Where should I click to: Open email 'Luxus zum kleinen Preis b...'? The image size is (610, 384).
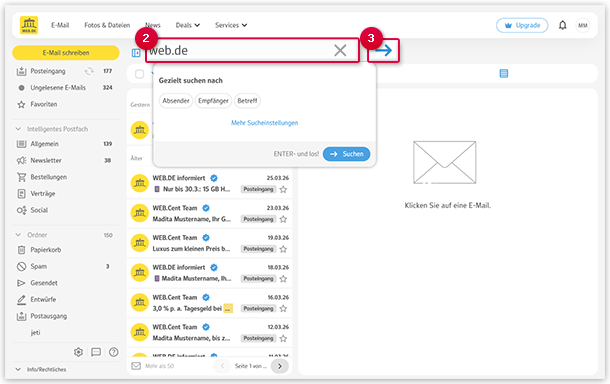pos(209,243)
